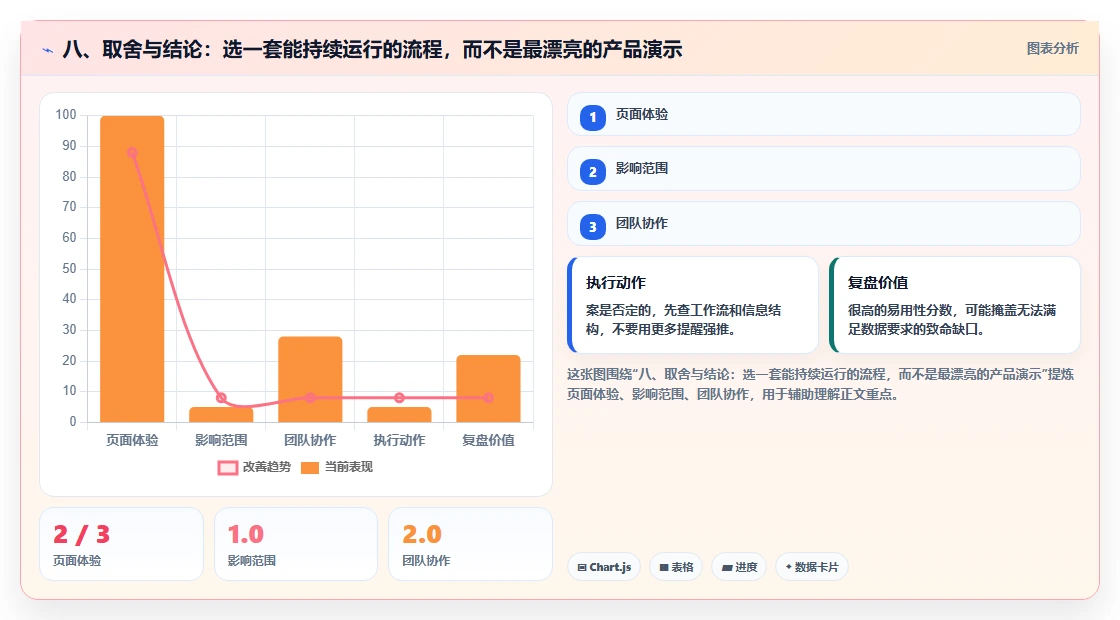Click the 执行动作 x-axis label
This screenshot has width=1120, height=620.
pyautogui.click(x=399, y=440)
